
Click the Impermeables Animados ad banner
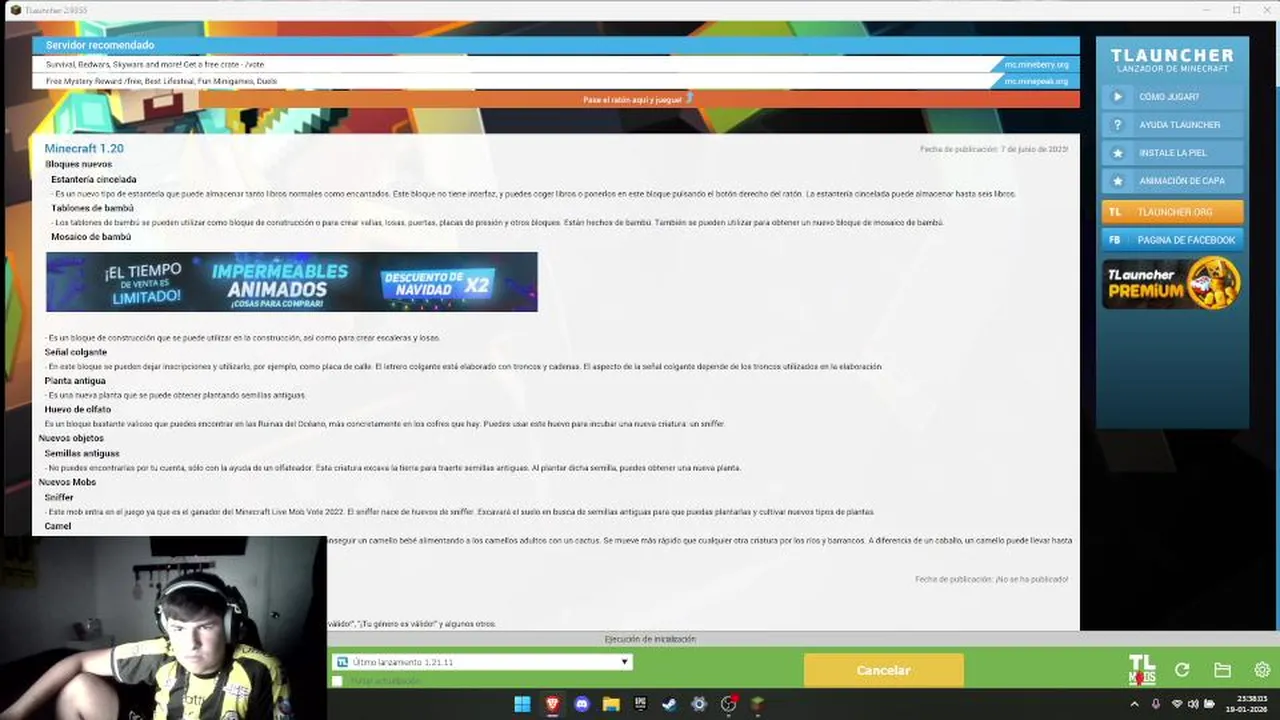pyautogui.click(x=291, y=282)
